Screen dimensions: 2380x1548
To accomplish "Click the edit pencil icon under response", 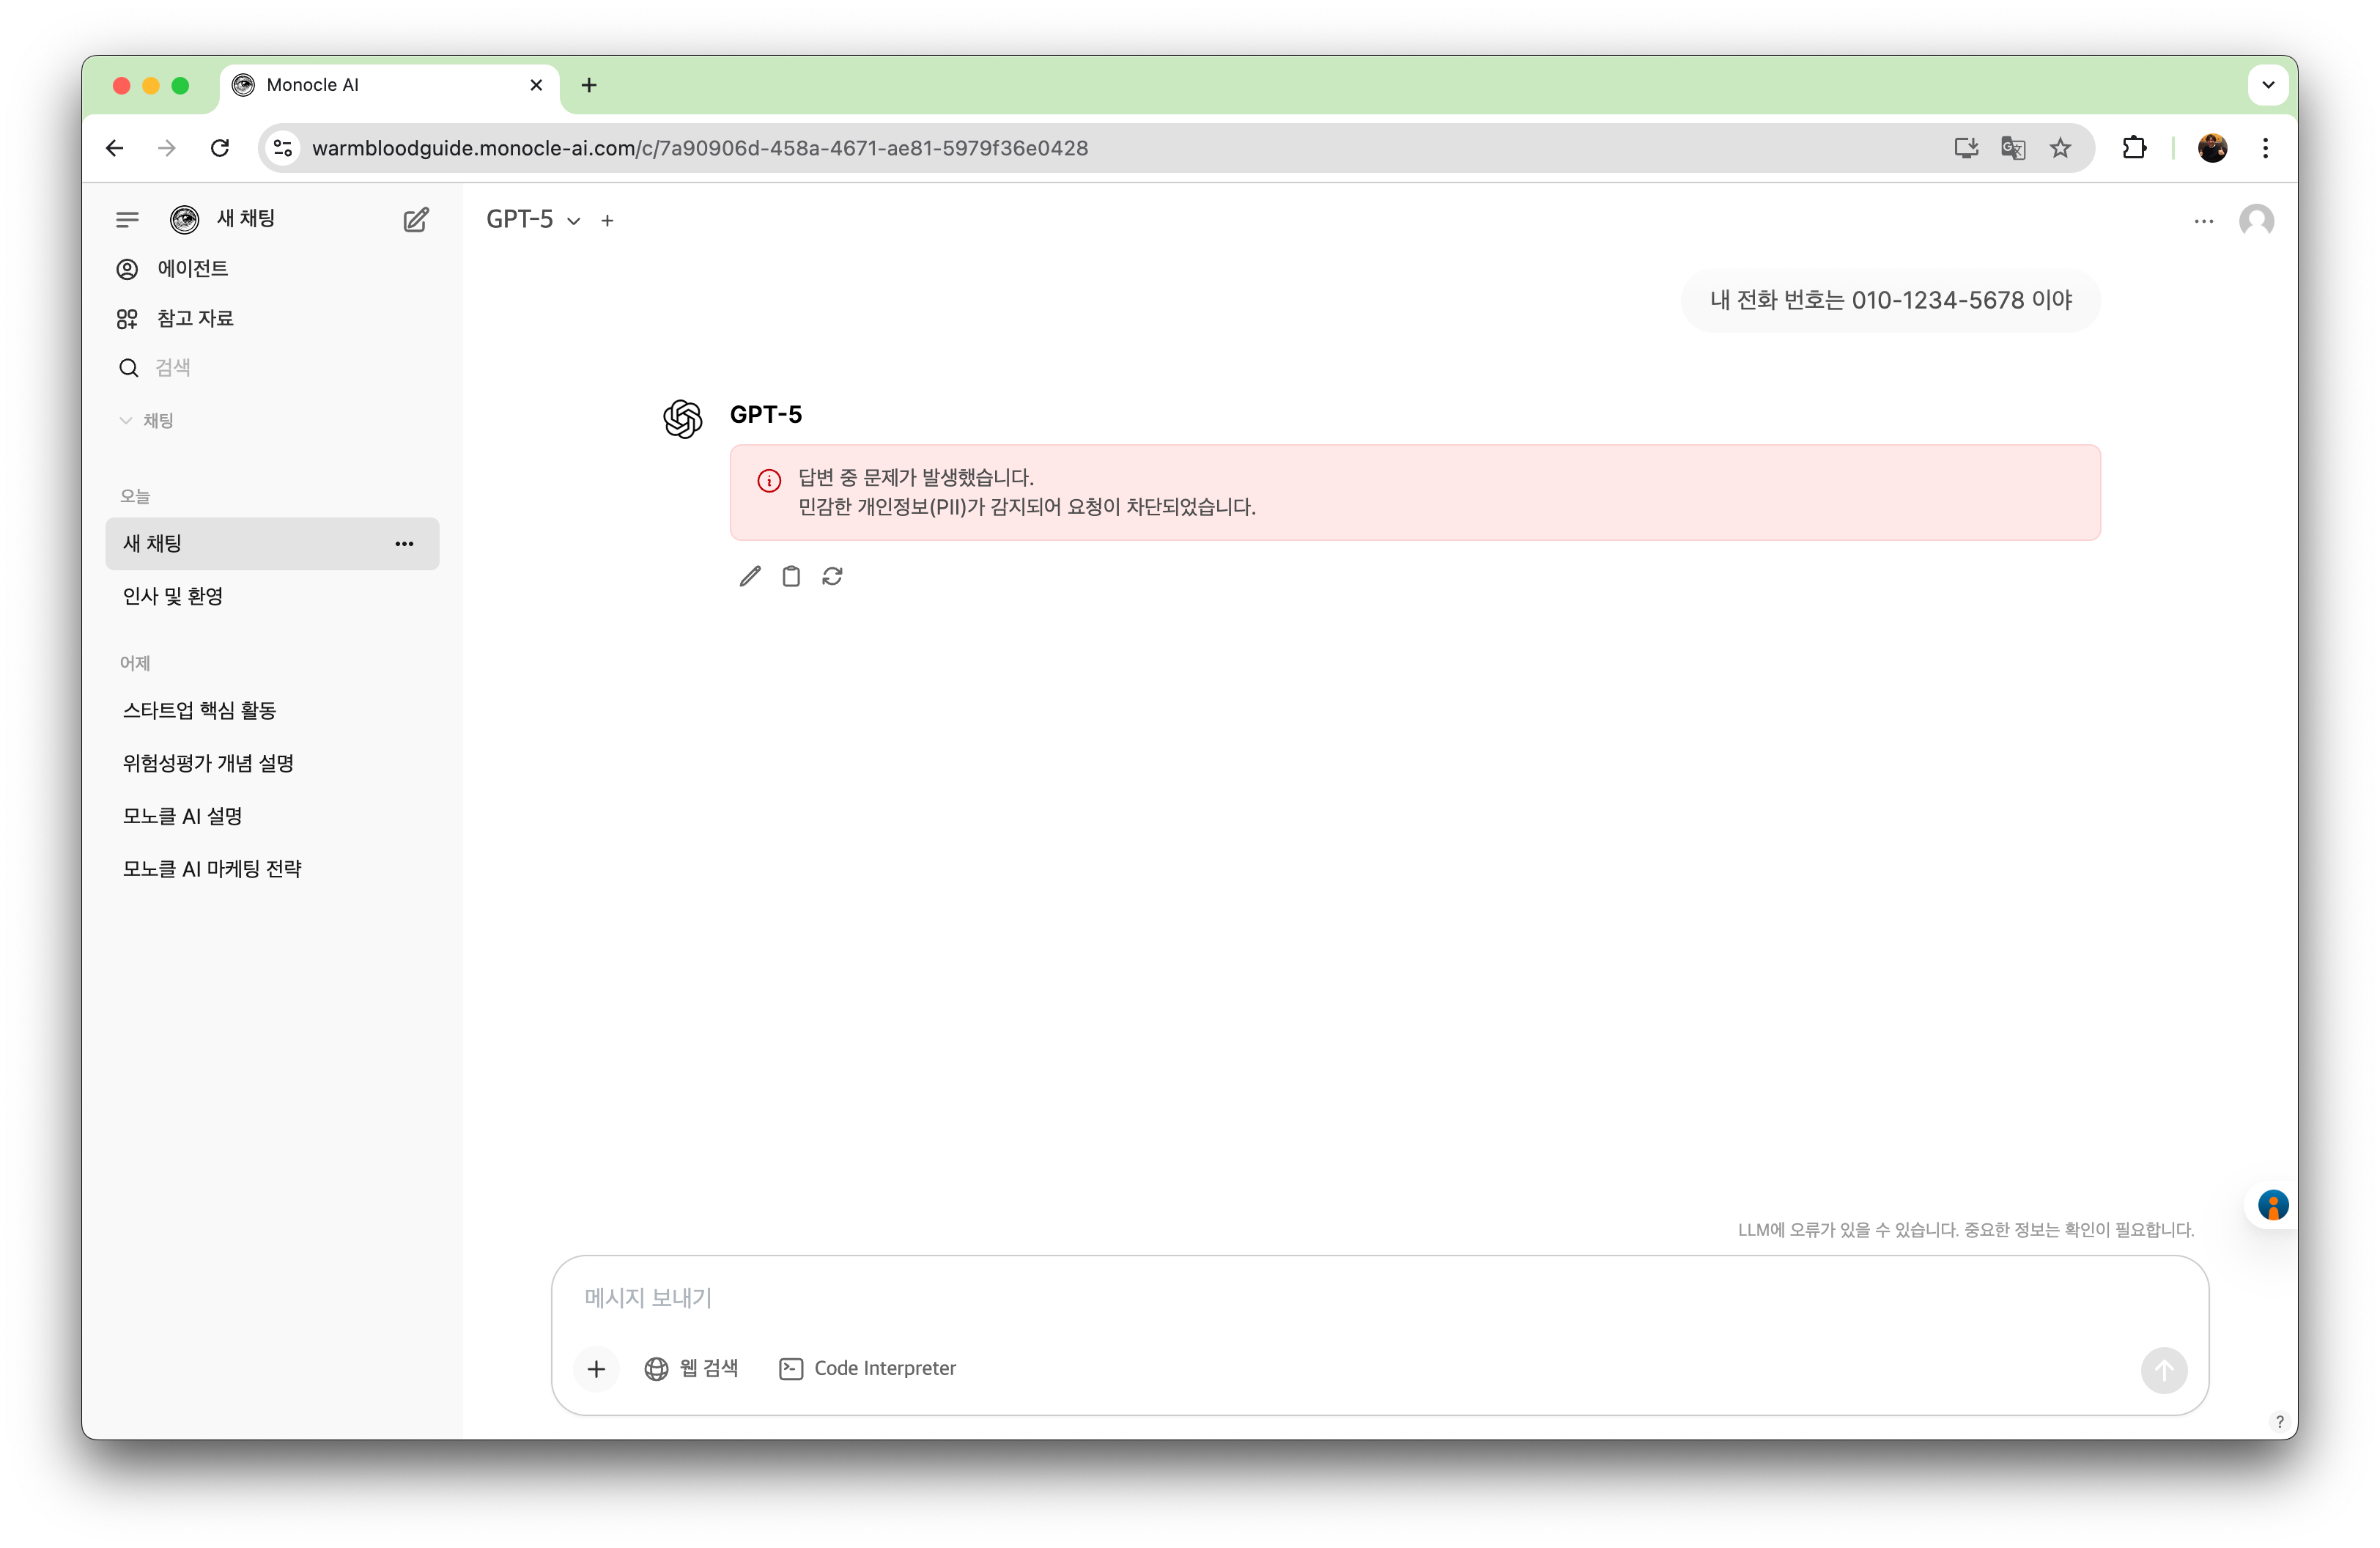I will point(750,577).
